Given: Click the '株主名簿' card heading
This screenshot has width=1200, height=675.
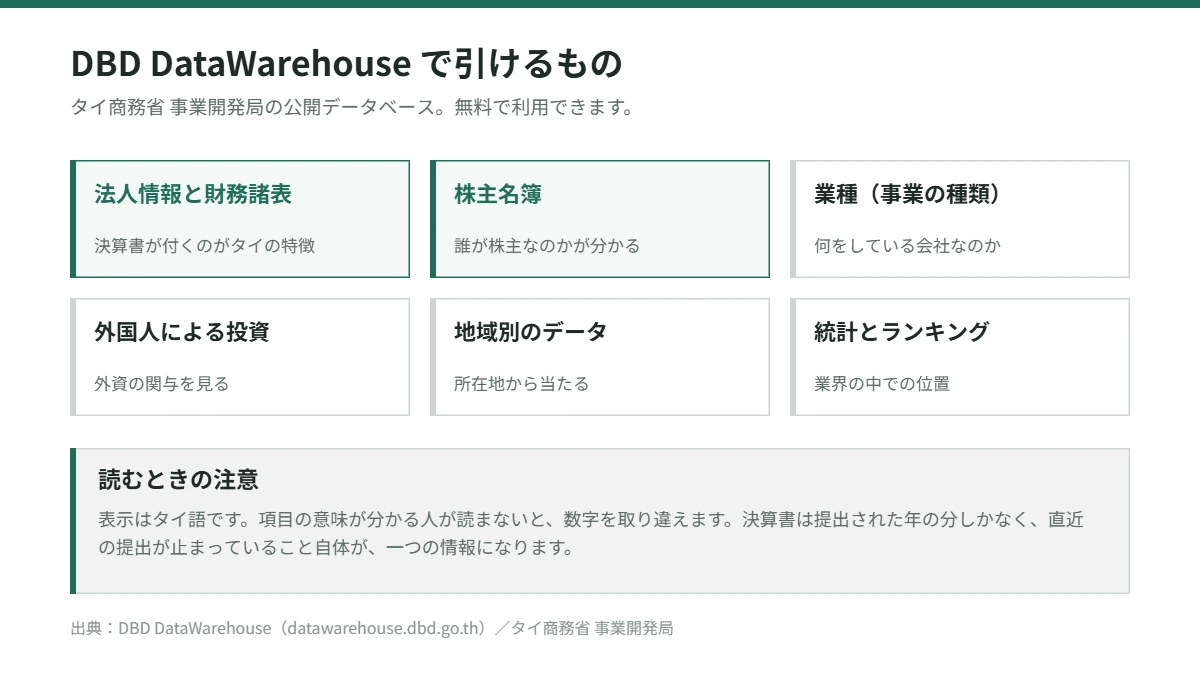Looking at the screenshot, I should [x=498, y=194].
